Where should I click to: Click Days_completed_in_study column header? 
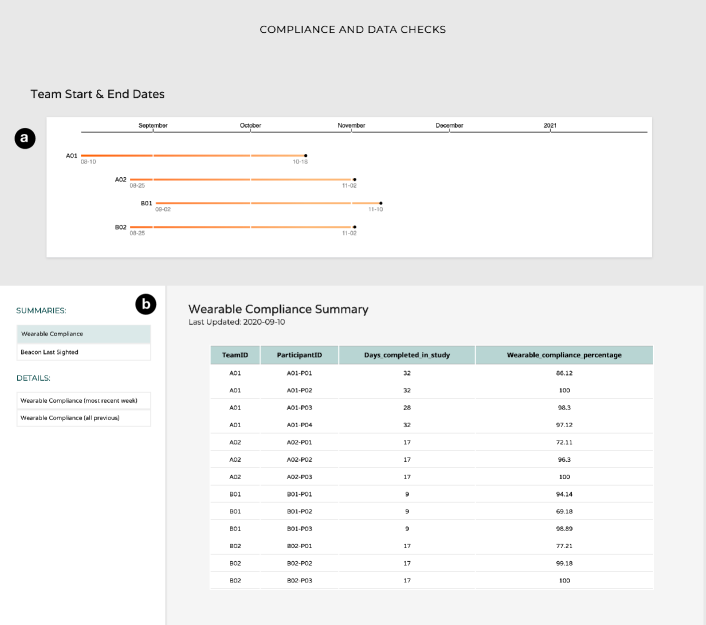pyautogui.click(x=406, y=355)
